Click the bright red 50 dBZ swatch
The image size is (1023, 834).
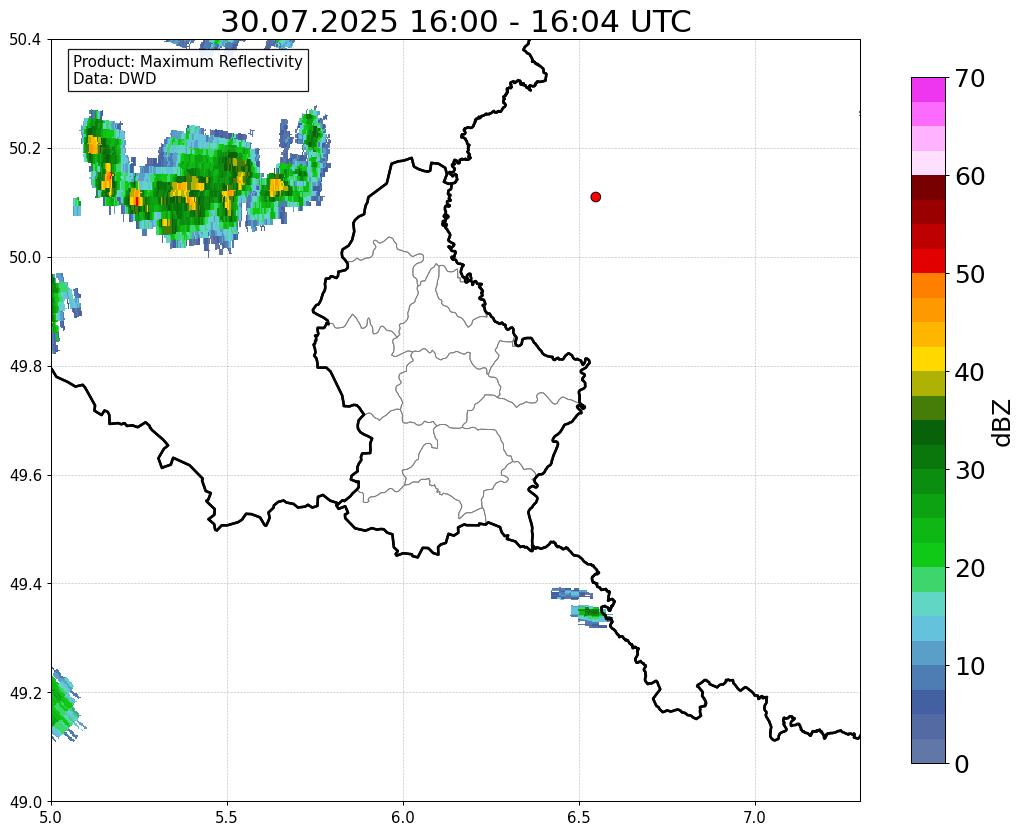[928, 261]
